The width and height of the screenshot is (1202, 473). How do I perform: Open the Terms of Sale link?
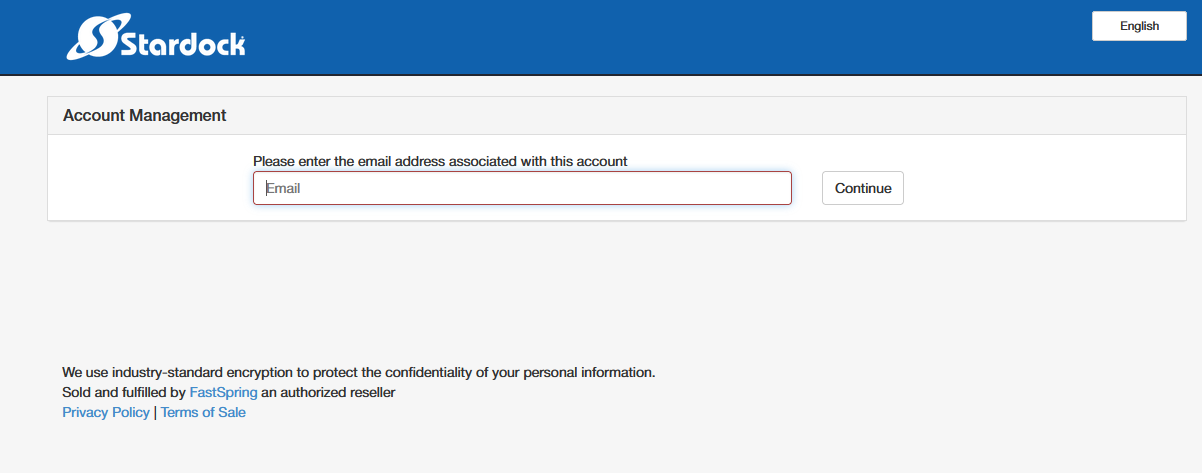pyautogui.click(x=203, y=412)
